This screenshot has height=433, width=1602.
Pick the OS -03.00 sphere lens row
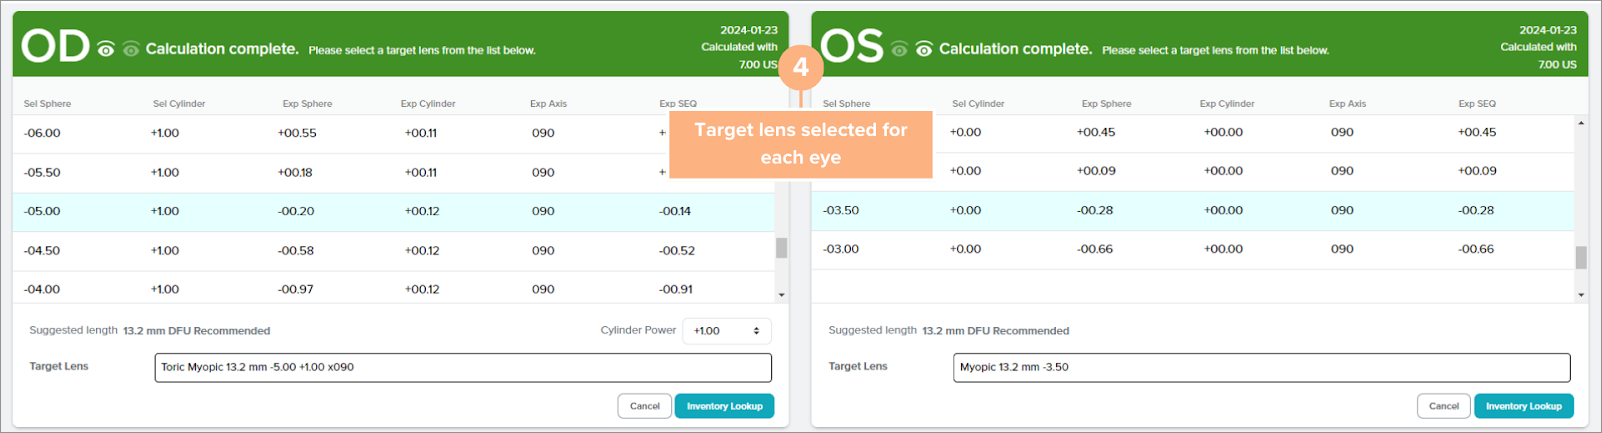coord(1190,249)
